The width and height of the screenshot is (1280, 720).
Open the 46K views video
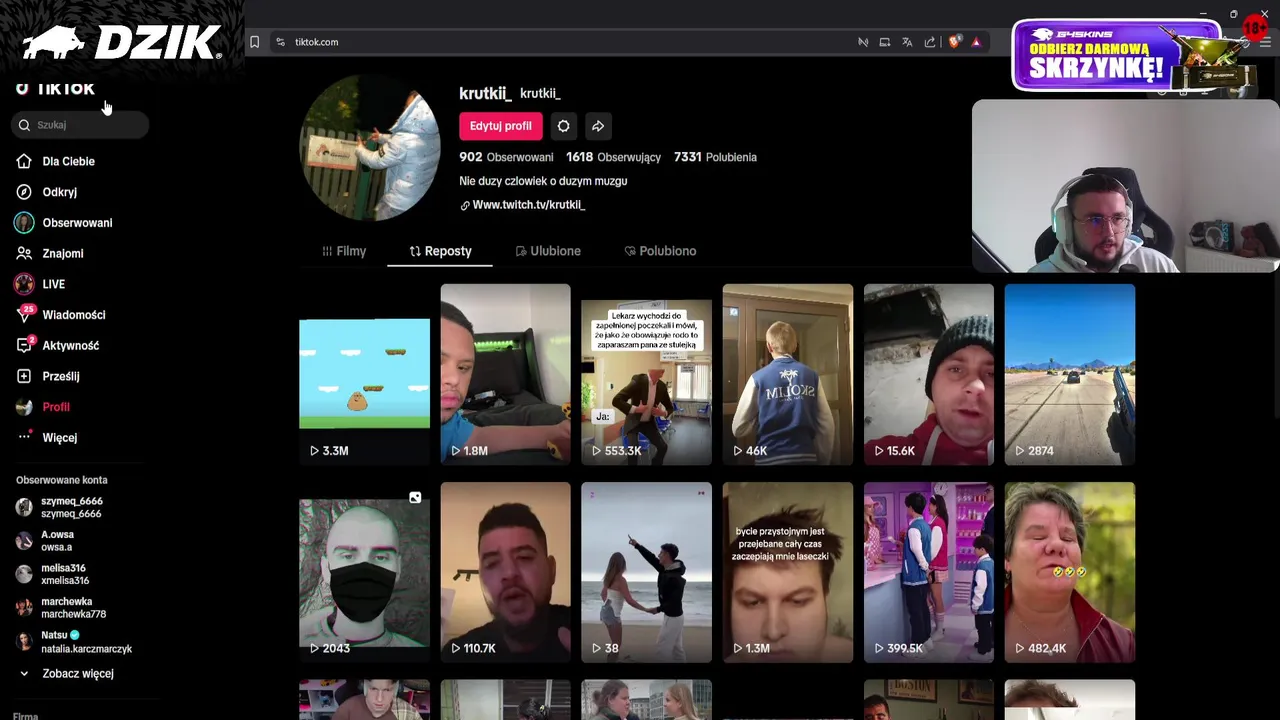pos(787,375)
